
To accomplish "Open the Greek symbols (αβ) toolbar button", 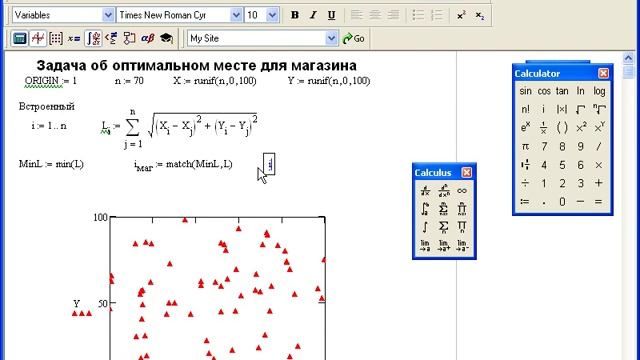I will click(147, 38).
